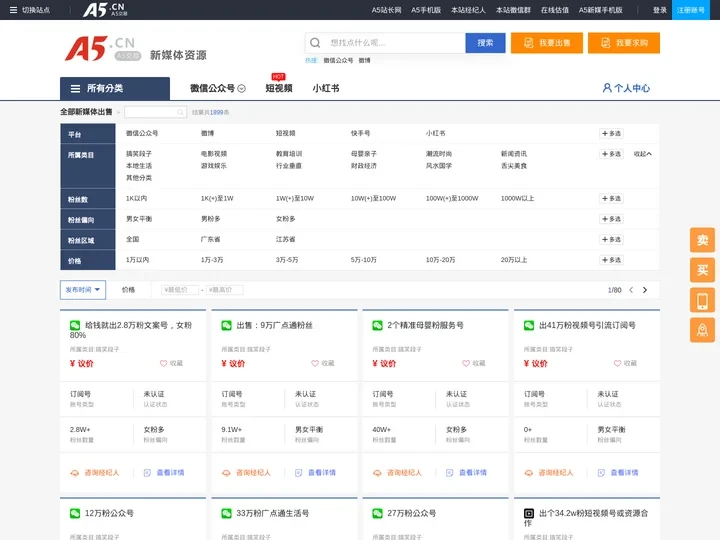Open the 所有分类 categories menu
The image size is (720, 540).
(x=115, y=88)
